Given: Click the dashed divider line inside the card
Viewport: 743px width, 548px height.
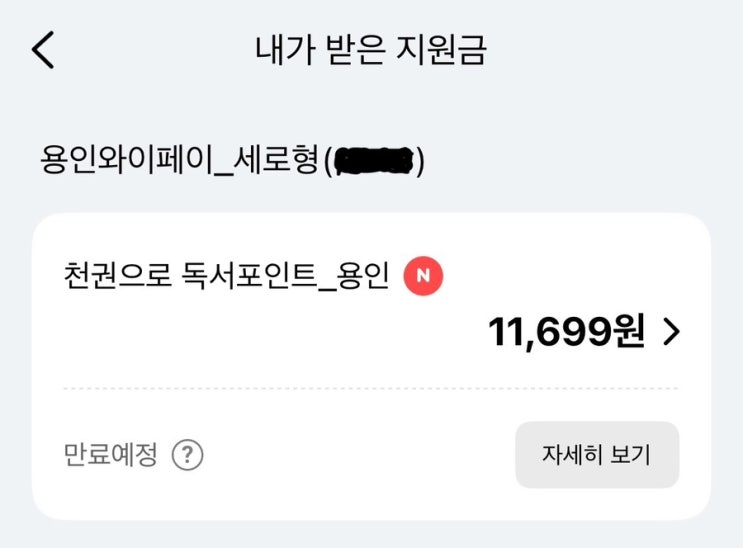Looking at the screenshot, I should (370, 388).
